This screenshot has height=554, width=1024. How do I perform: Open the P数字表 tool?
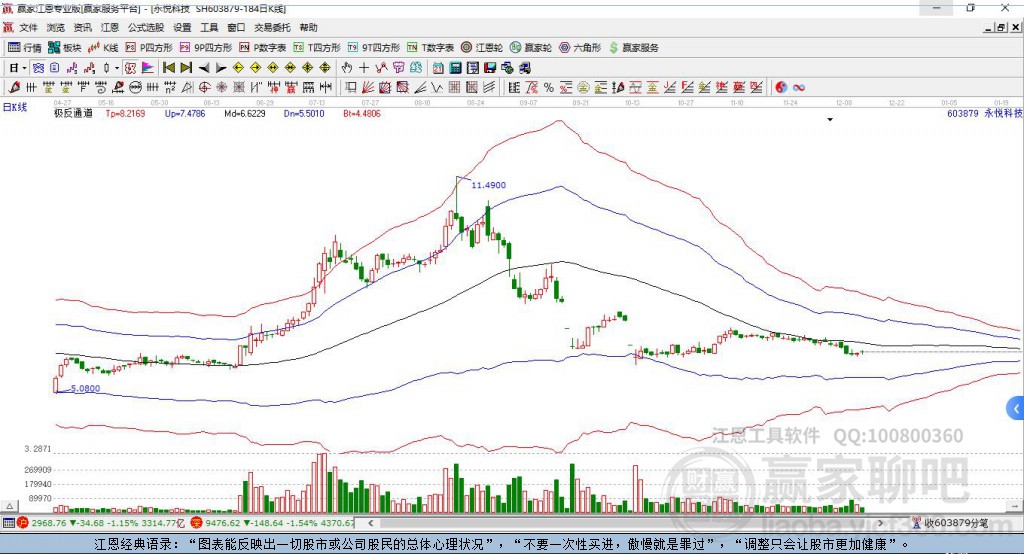point(263,48)
